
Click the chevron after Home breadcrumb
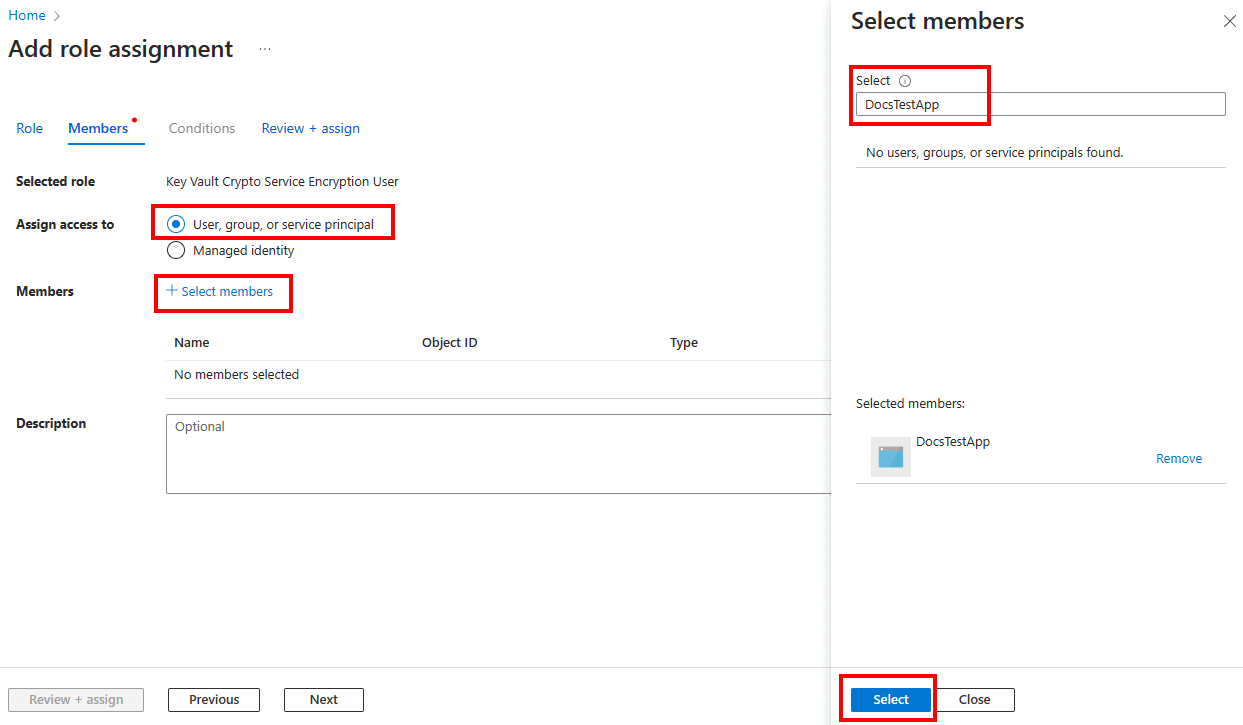coord(54,15)
